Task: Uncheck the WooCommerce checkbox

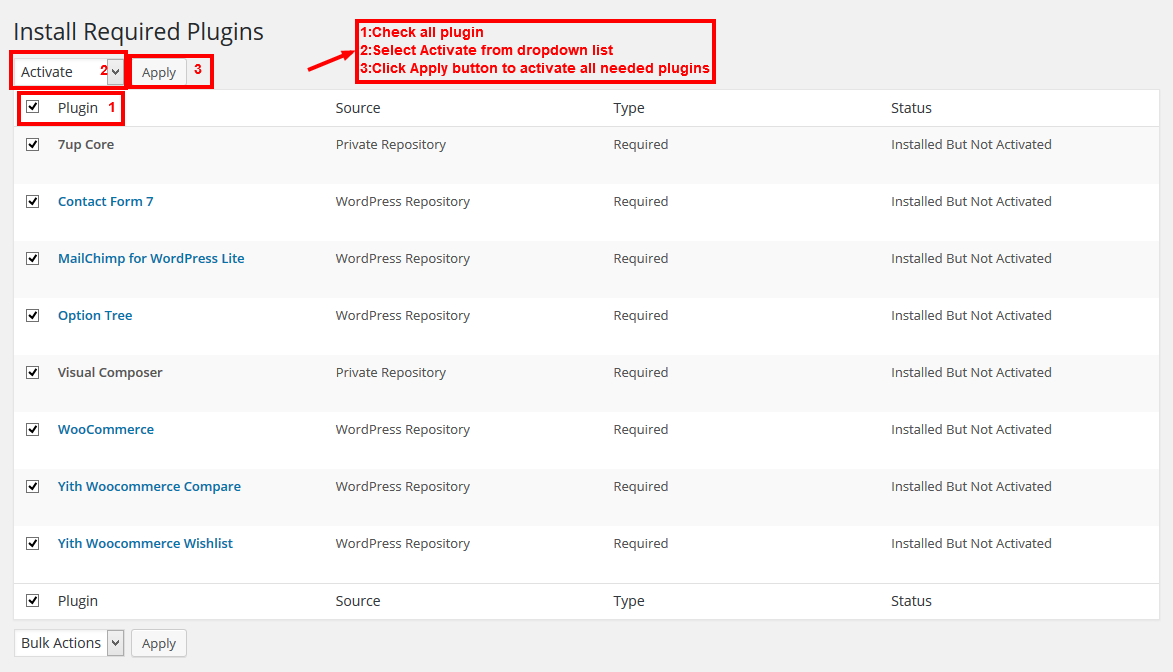Action: click(x=32, y=429)
